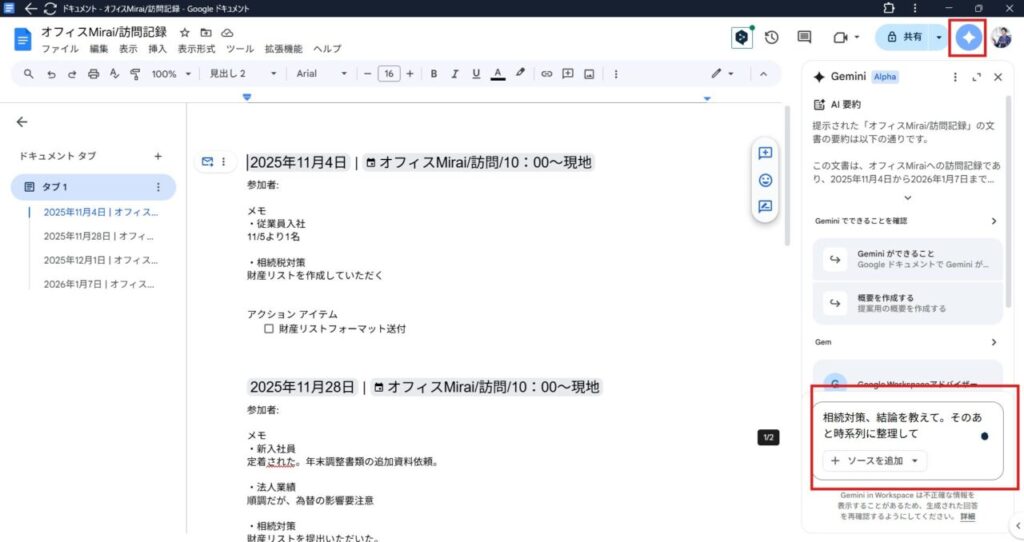Open the 表示形式 menu
Image resolution: width=1024 pixels, height=542 pixels.
196,49
